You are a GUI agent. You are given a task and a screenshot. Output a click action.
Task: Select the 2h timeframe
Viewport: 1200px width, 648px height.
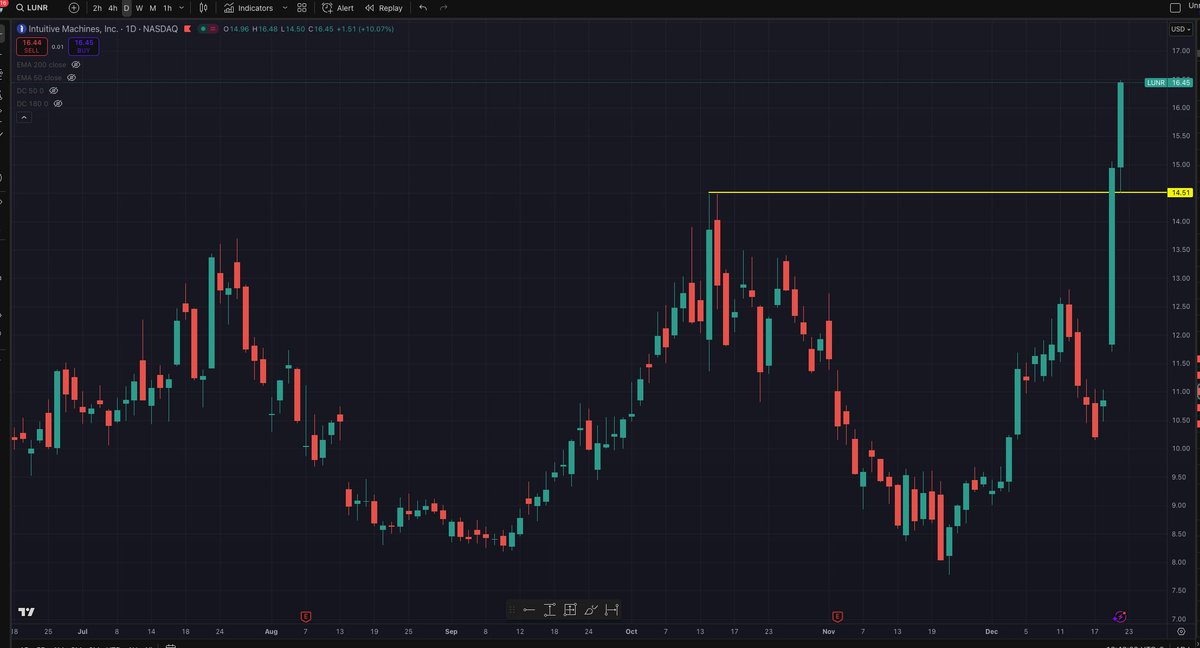97,8
